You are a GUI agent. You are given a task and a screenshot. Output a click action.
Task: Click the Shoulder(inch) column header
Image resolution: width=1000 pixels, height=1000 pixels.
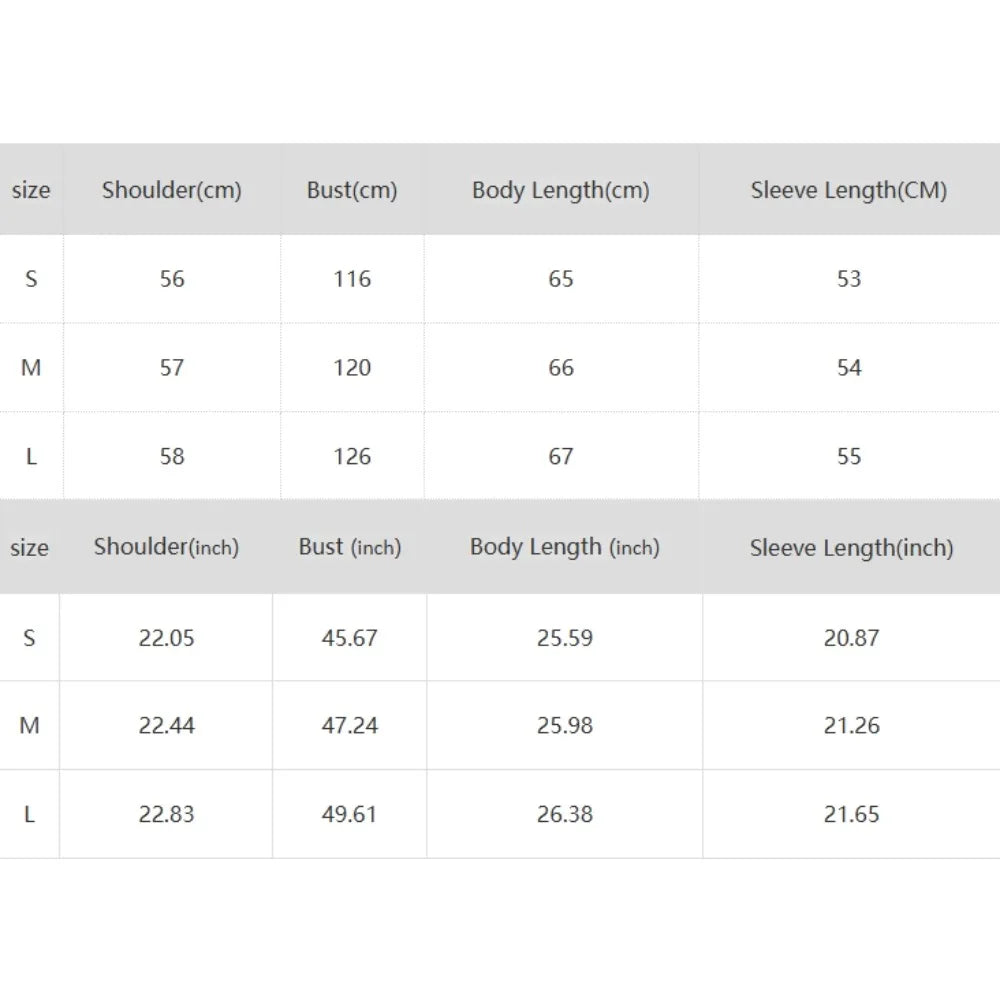click(166, 547)
